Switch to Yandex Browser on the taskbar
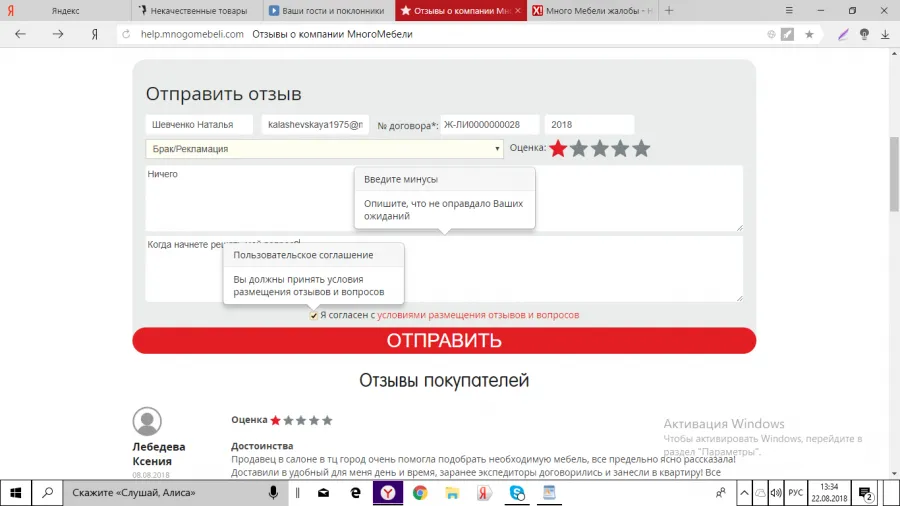Viewport: 900px width, 506px height. 388,492
